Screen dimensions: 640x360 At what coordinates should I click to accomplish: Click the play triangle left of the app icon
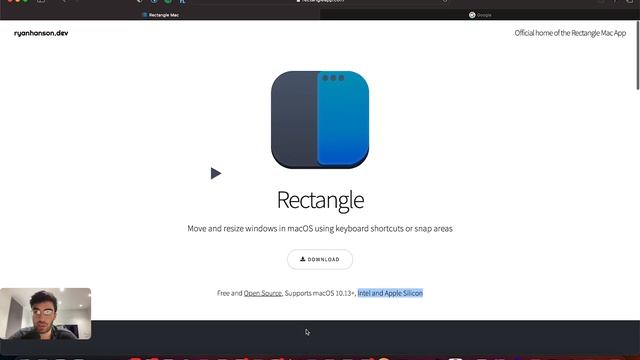[216, 173]
